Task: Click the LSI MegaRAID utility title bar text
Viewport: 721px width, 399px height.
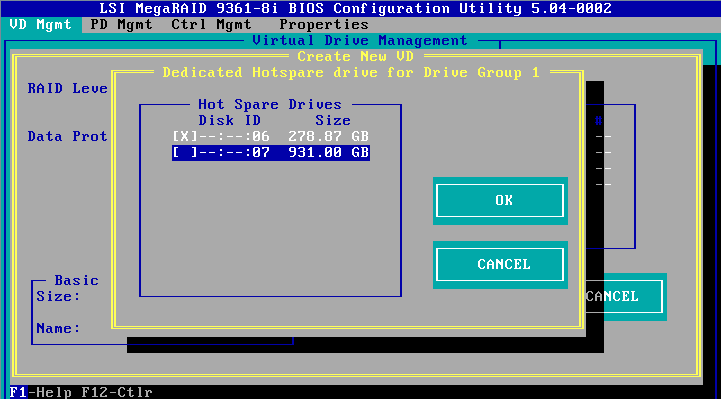Action: tap(355, 8)
